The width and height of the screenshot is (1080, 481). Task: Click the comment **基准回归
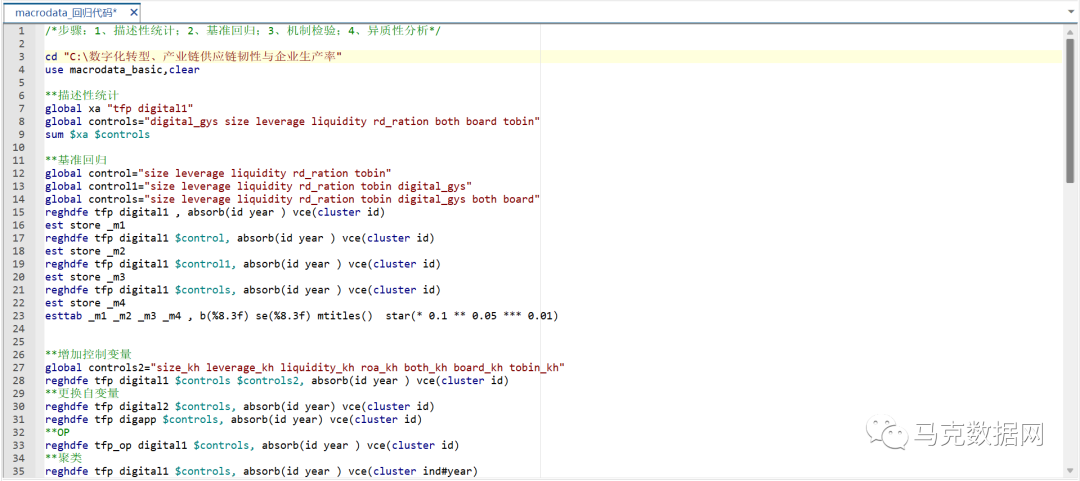(x=76, y=160)
